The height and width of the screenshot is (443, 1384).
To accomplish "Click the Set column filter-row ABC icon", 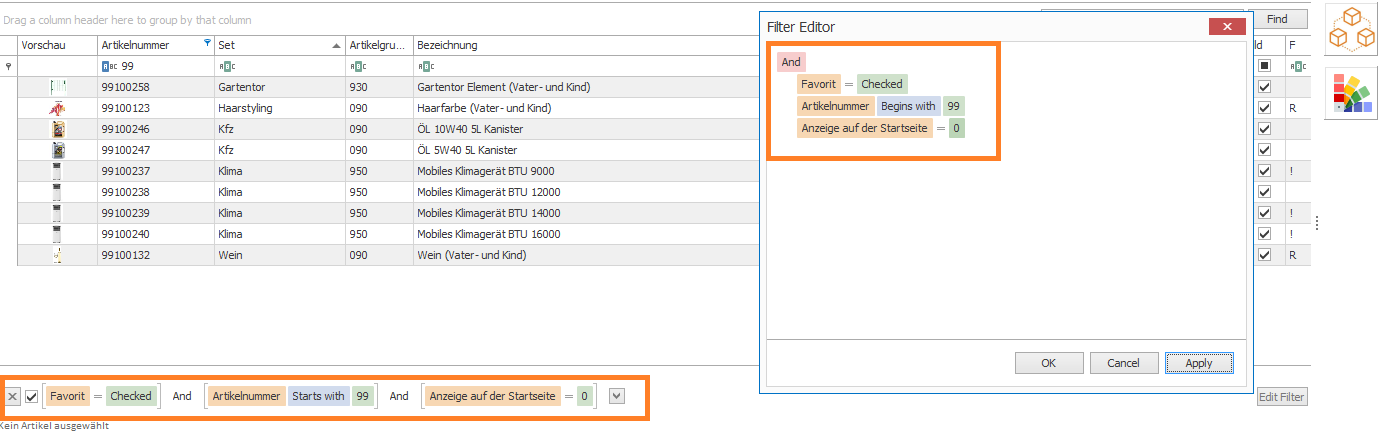I will pos(225,66).
